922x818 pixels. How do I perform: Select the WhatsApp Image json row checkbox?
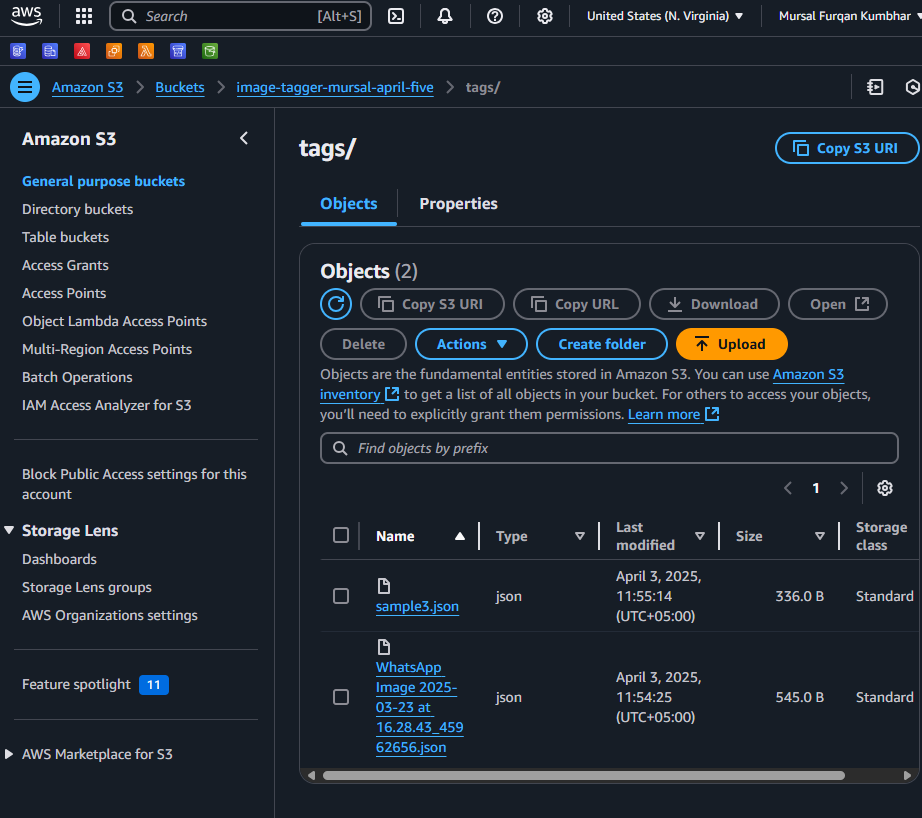[341, 697]
